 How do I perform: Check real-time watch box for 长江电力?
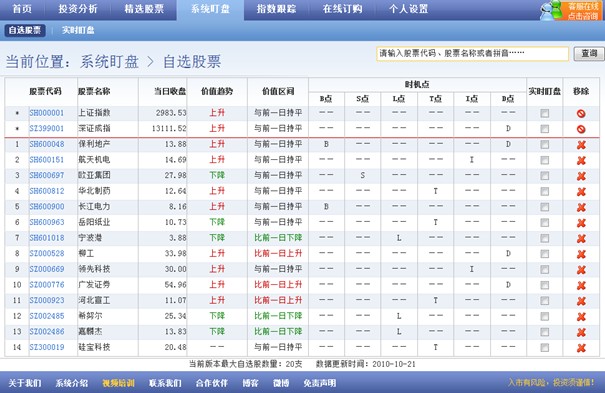(x=544, y=207)
